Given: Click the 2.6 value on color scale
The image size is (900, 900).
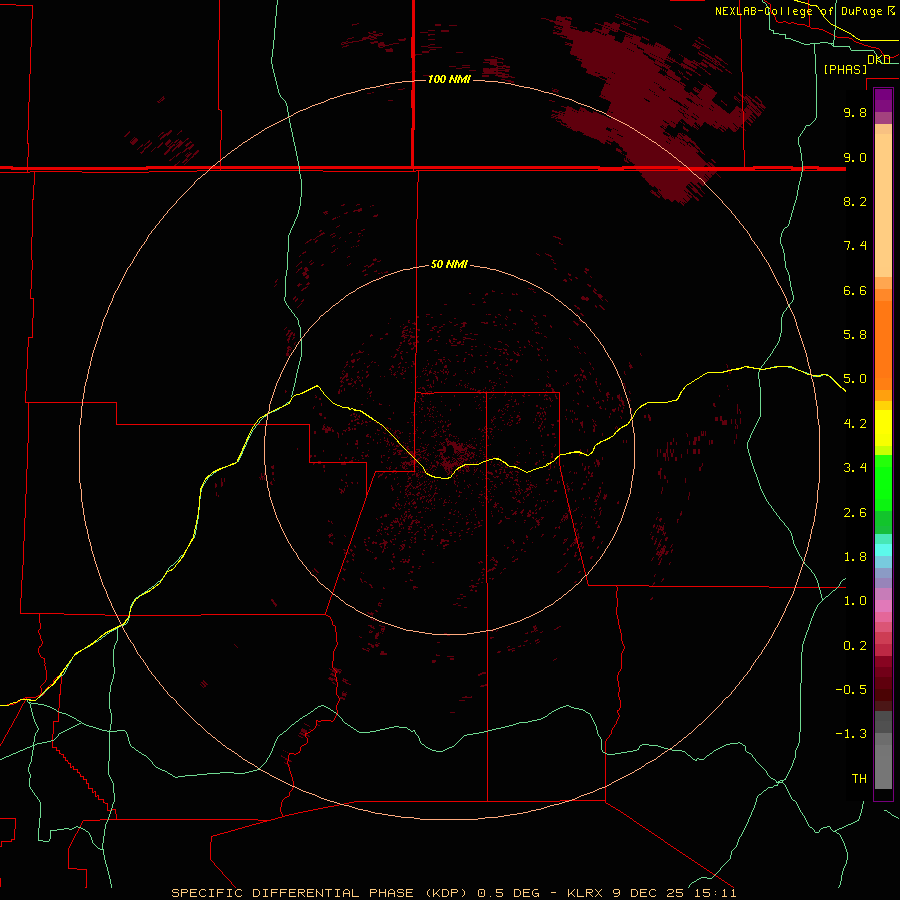Looking at the screenshot, I should [x=855, y=513].
